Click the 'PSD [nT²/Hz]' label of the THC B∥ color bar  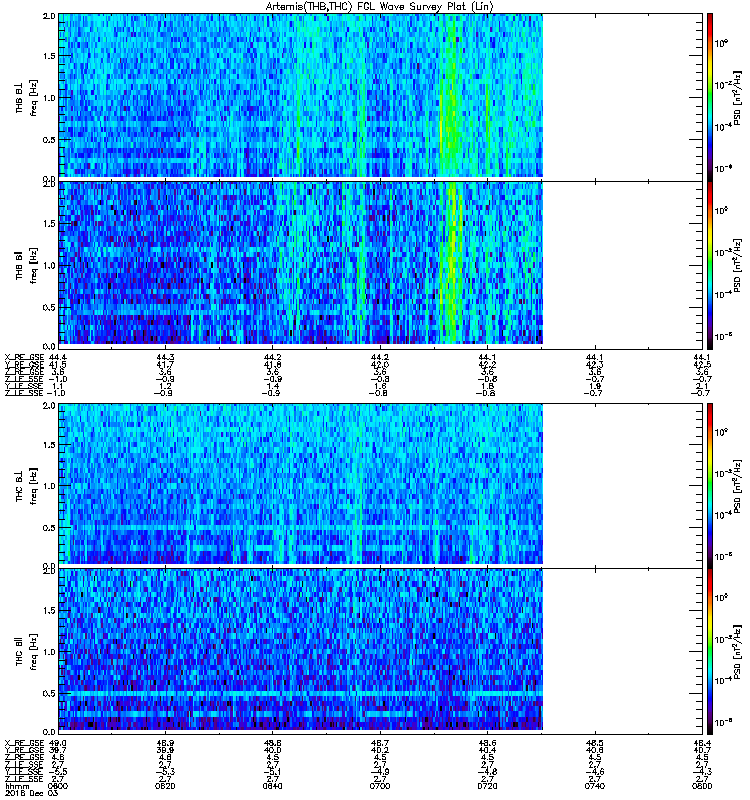[x=737, y=652]
